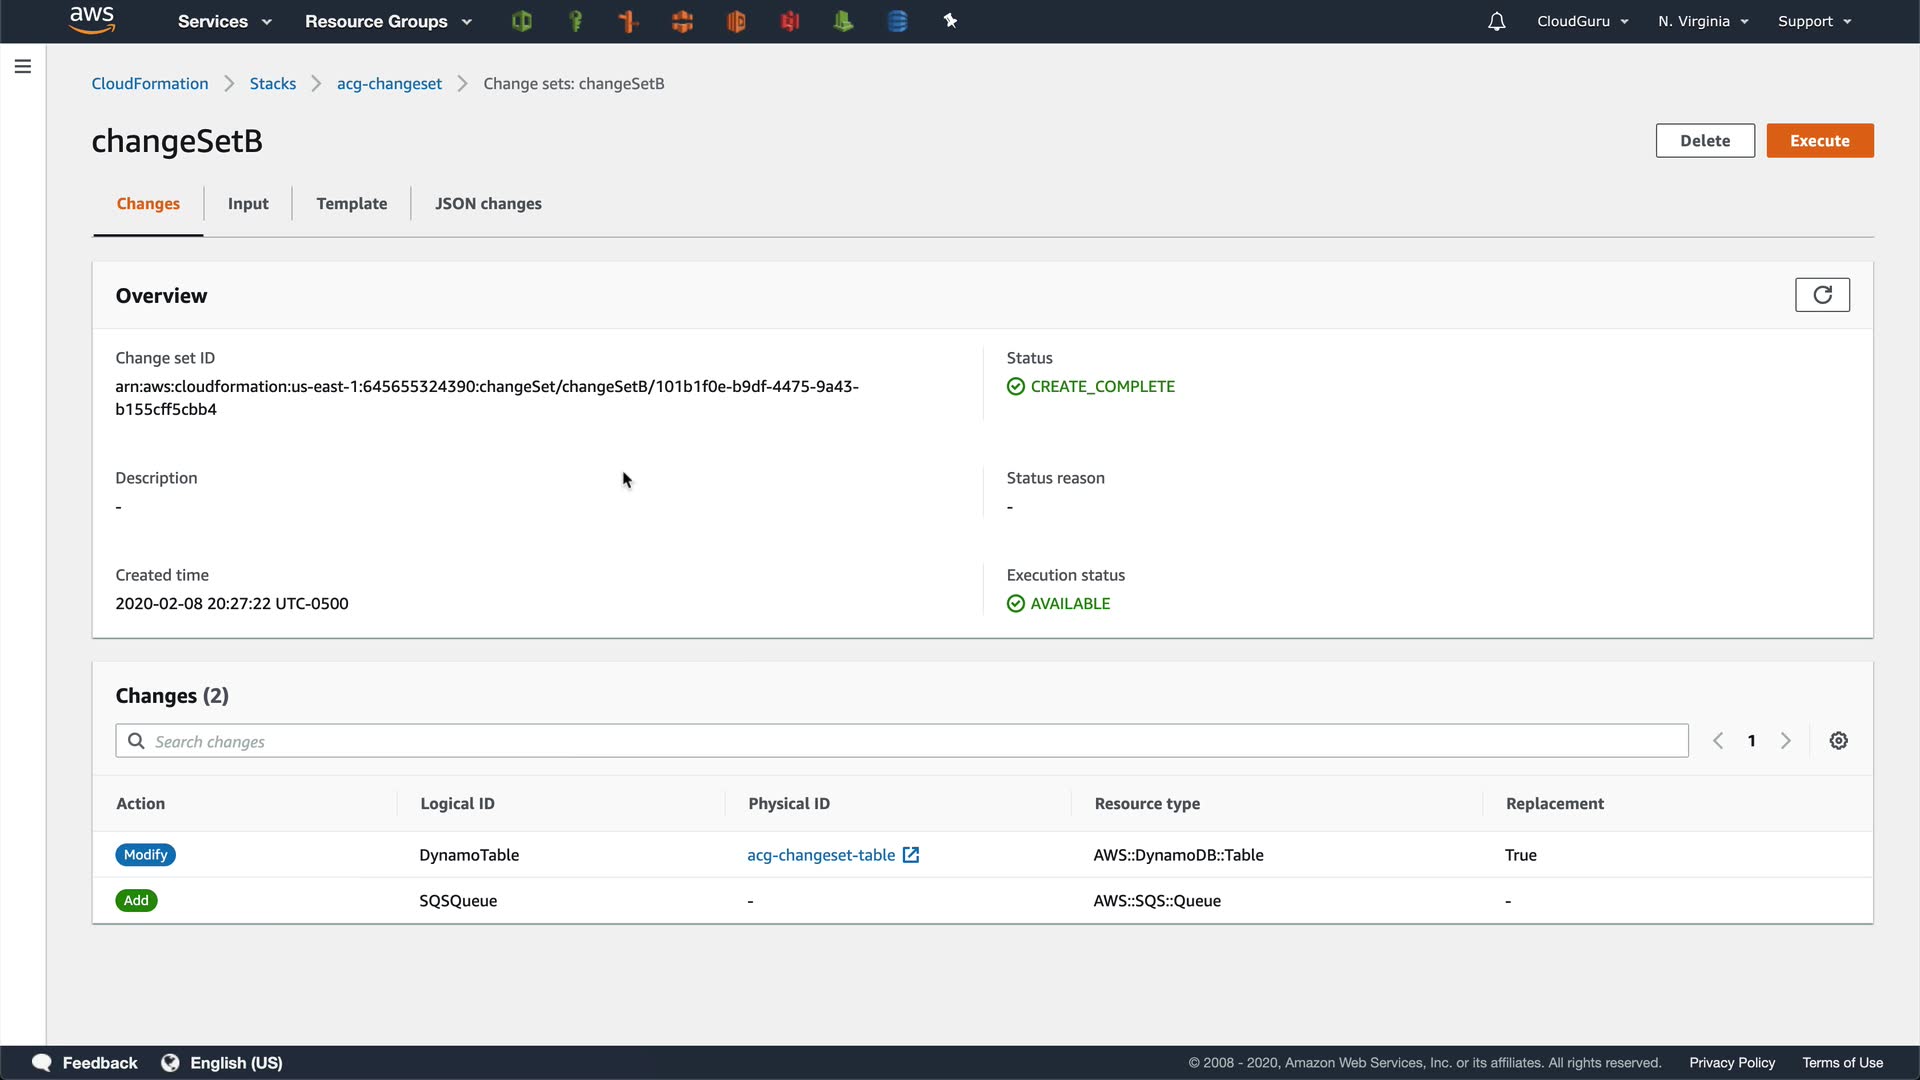Go to Stacks breadcrumb link
The image size is (1920, 1080).
(x=272, y=84)
